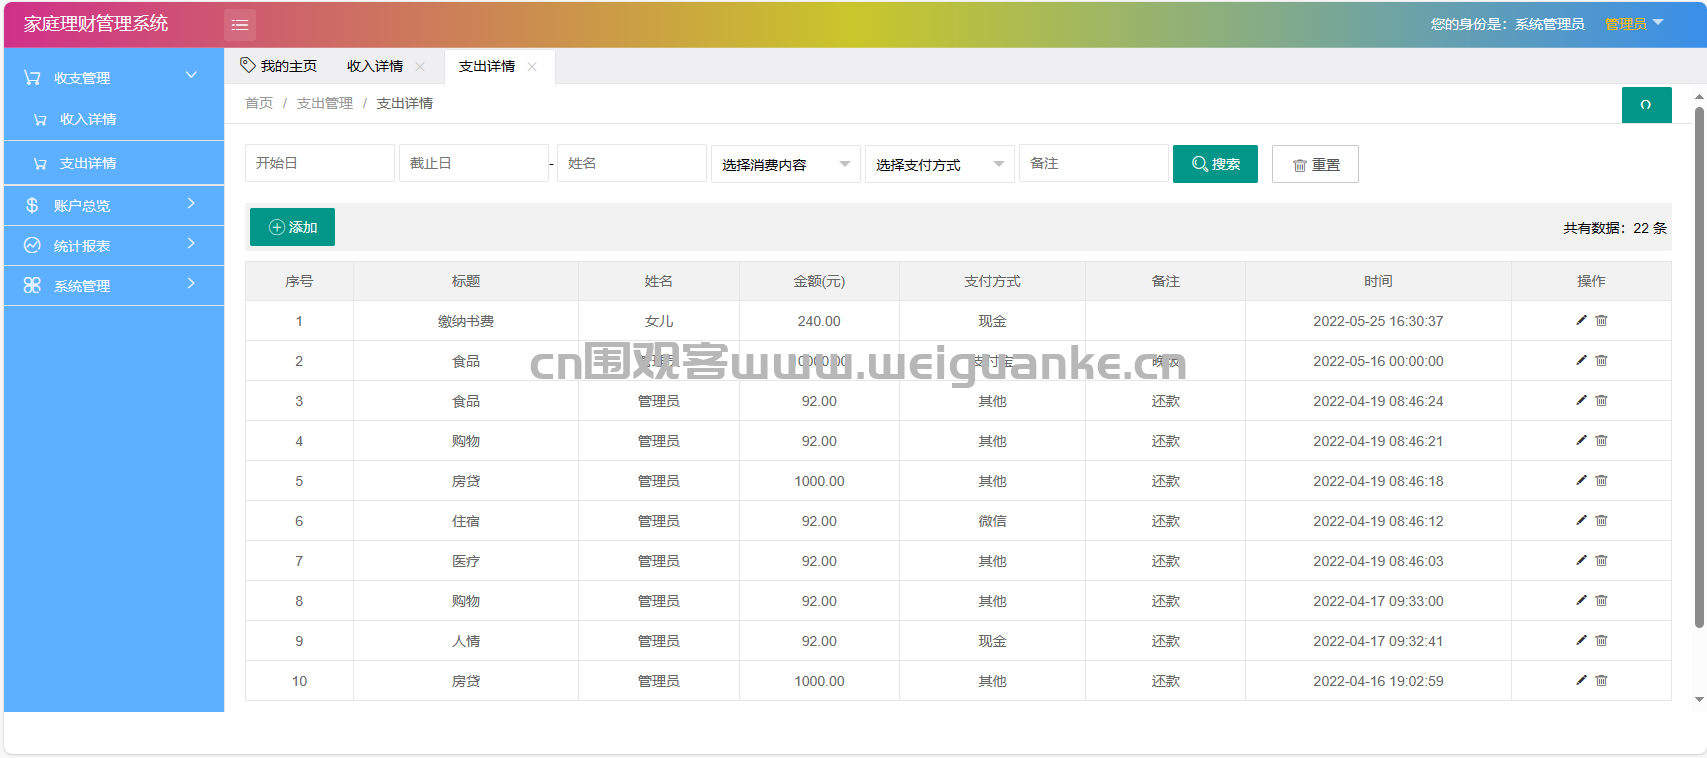Screen dimensions: 1707x758
Task: Focus the 姓名 name input field
Action: pyautogui.click(x=632, y=163)
